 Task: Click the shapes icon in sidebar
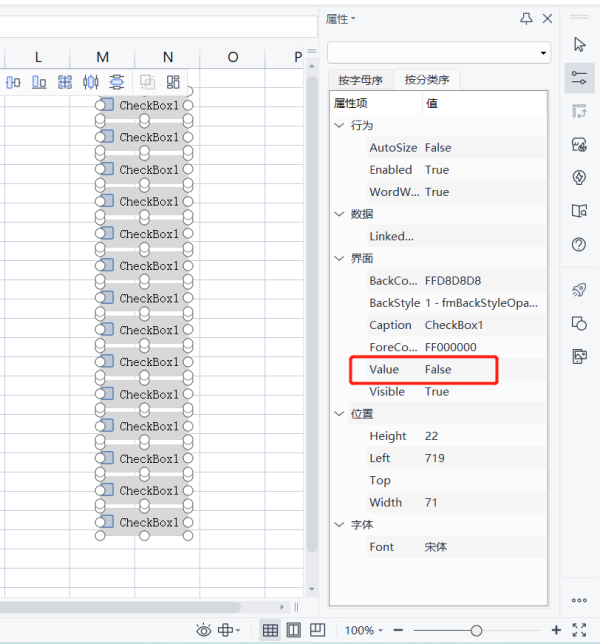pos(579,322)
